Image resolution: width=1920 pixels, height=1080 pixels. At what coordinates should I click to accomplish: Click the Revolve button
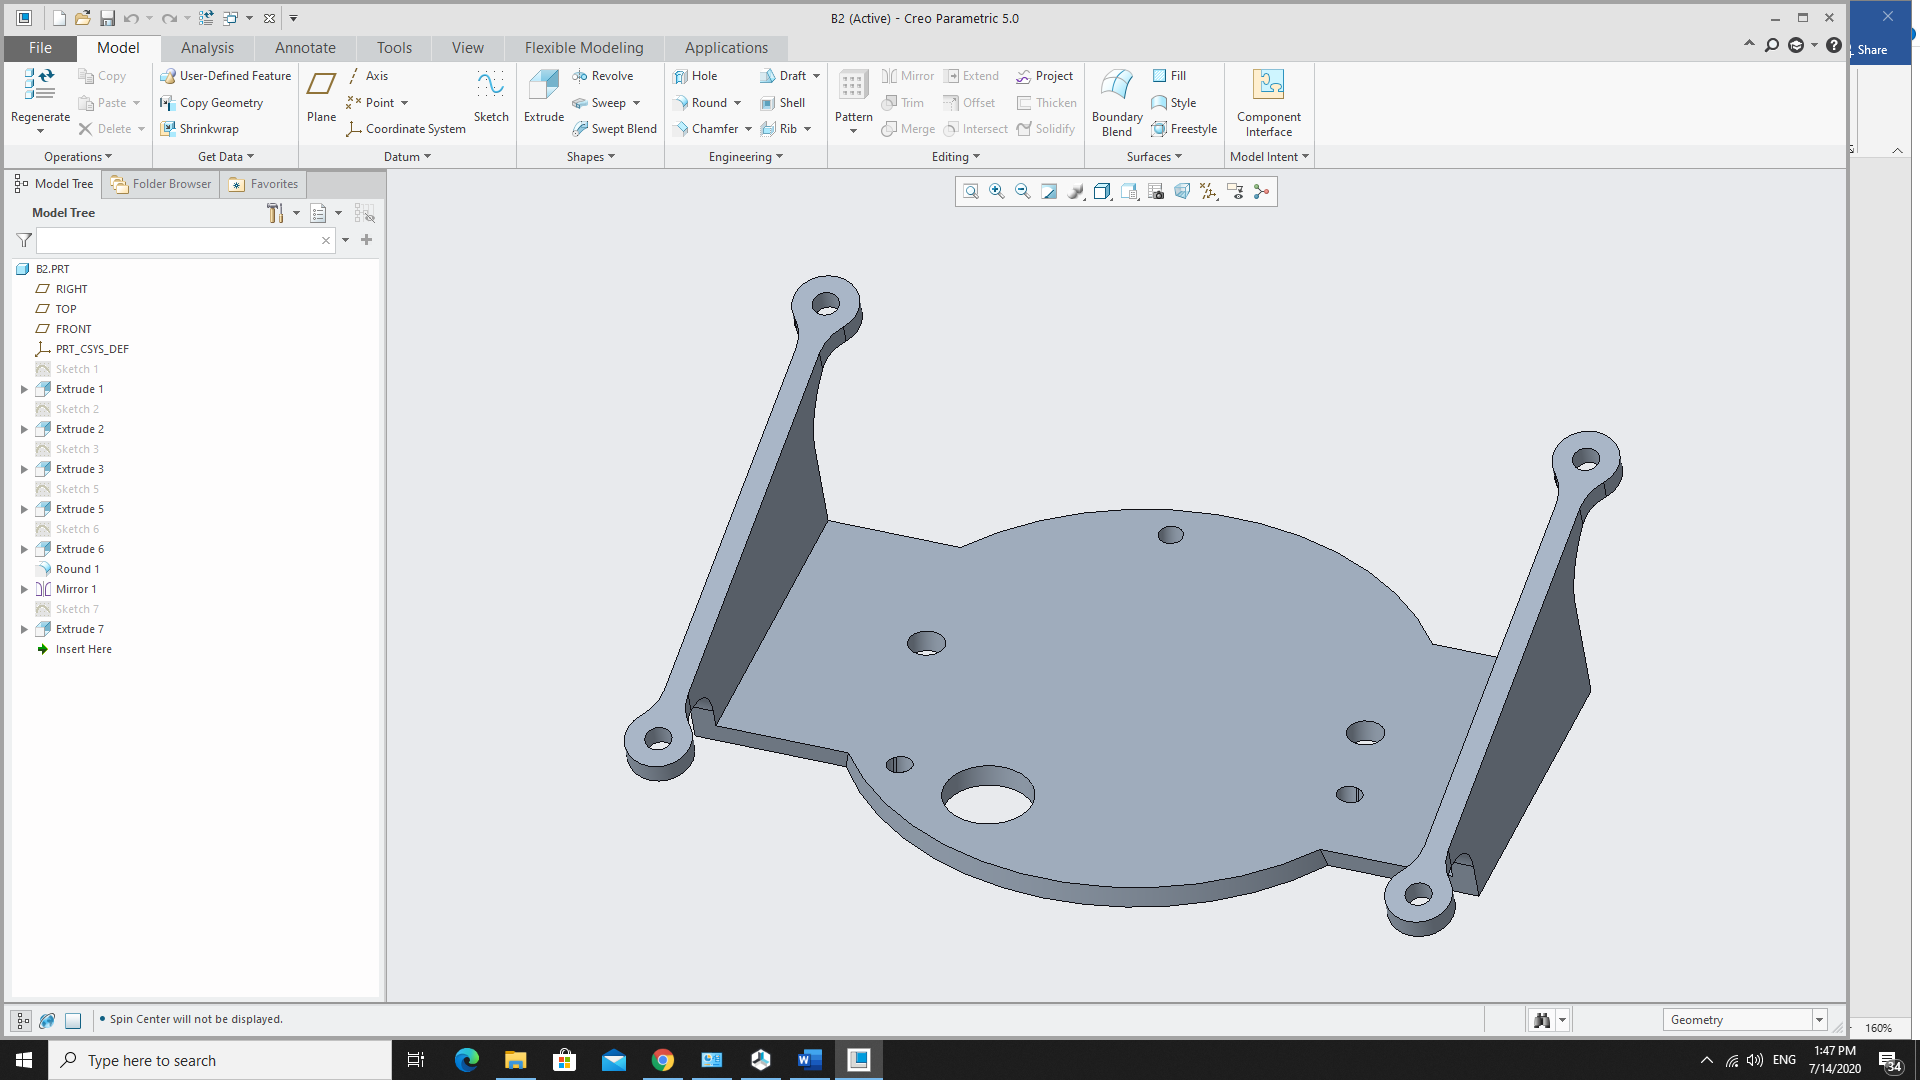(x=603, y=76)
